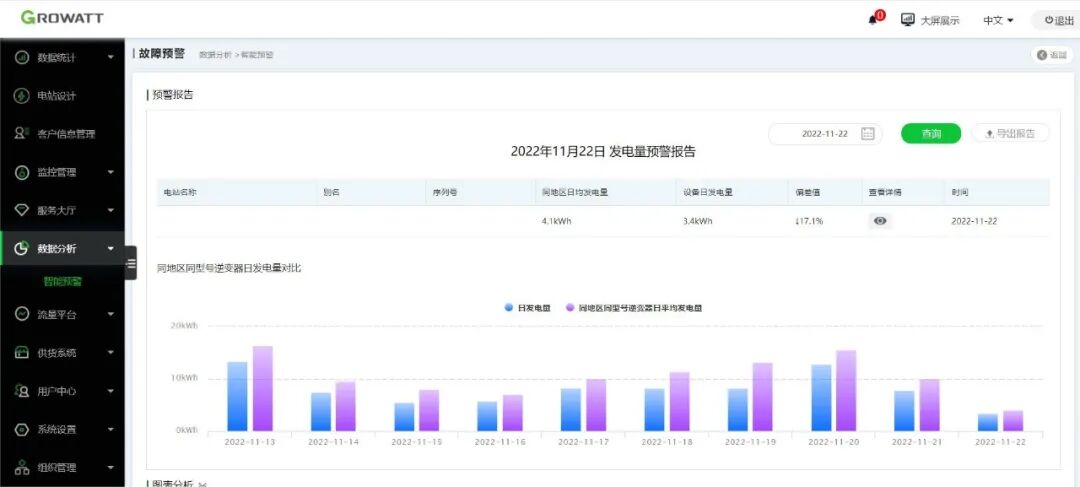Click the blue bar for 2022-11-13
1080x487 pixels.
[237, 397]
